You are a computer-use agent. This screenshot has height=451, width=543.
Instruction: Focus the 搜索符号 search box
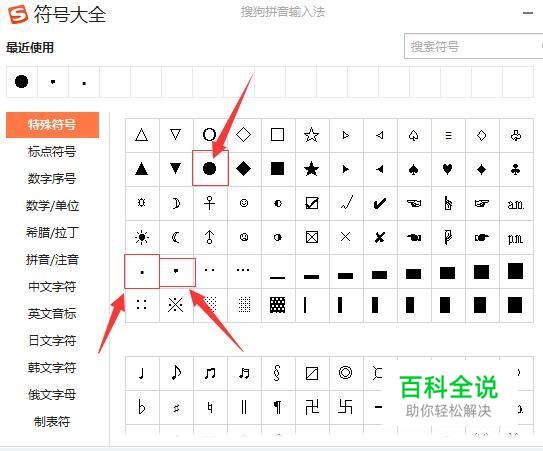(473, 46)
